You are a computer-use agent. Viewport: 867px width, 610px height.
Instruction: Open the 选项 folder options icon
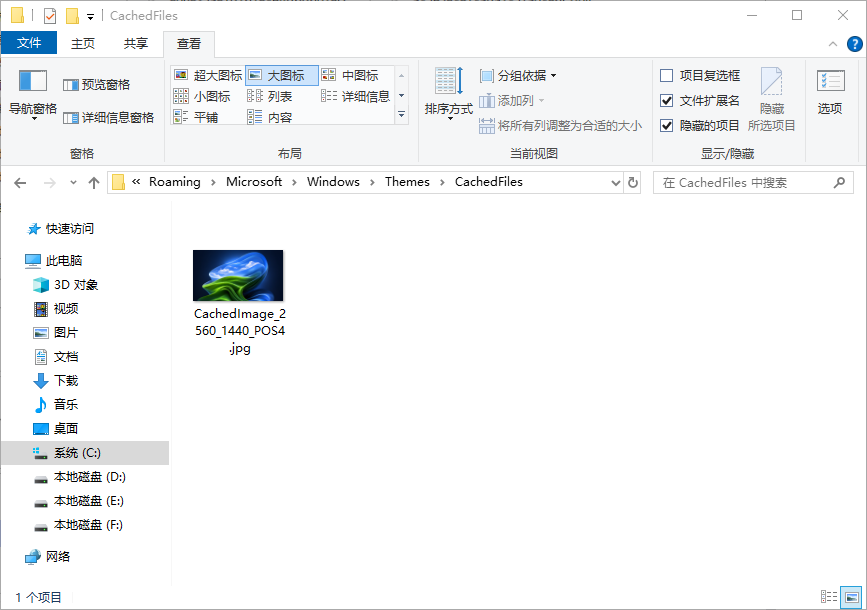[830, 83]
